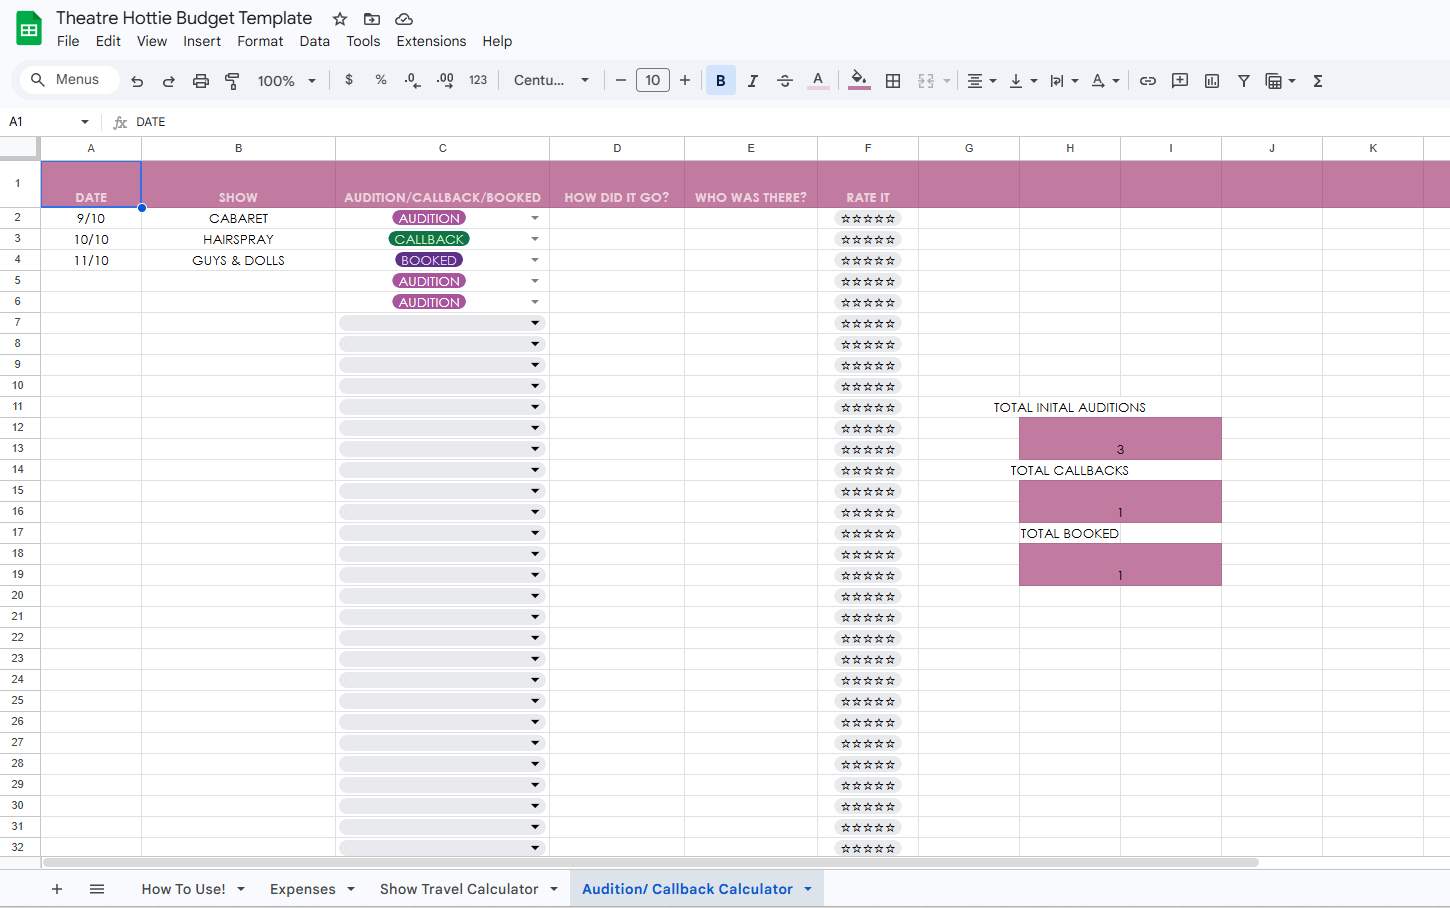The image size is (1450, 908).
Task: Switch to the How To Use! sheet
Action: tap(183, 889)
